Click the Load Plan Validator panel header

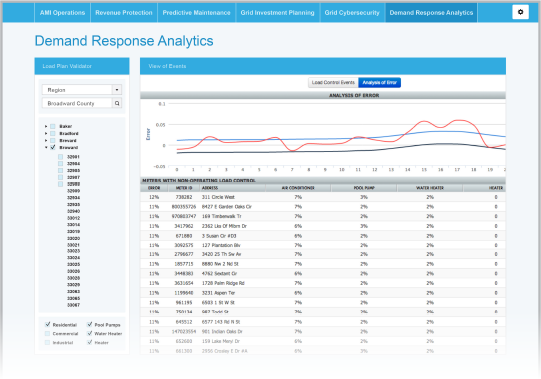pyautogui.click(x=82, y=66)
